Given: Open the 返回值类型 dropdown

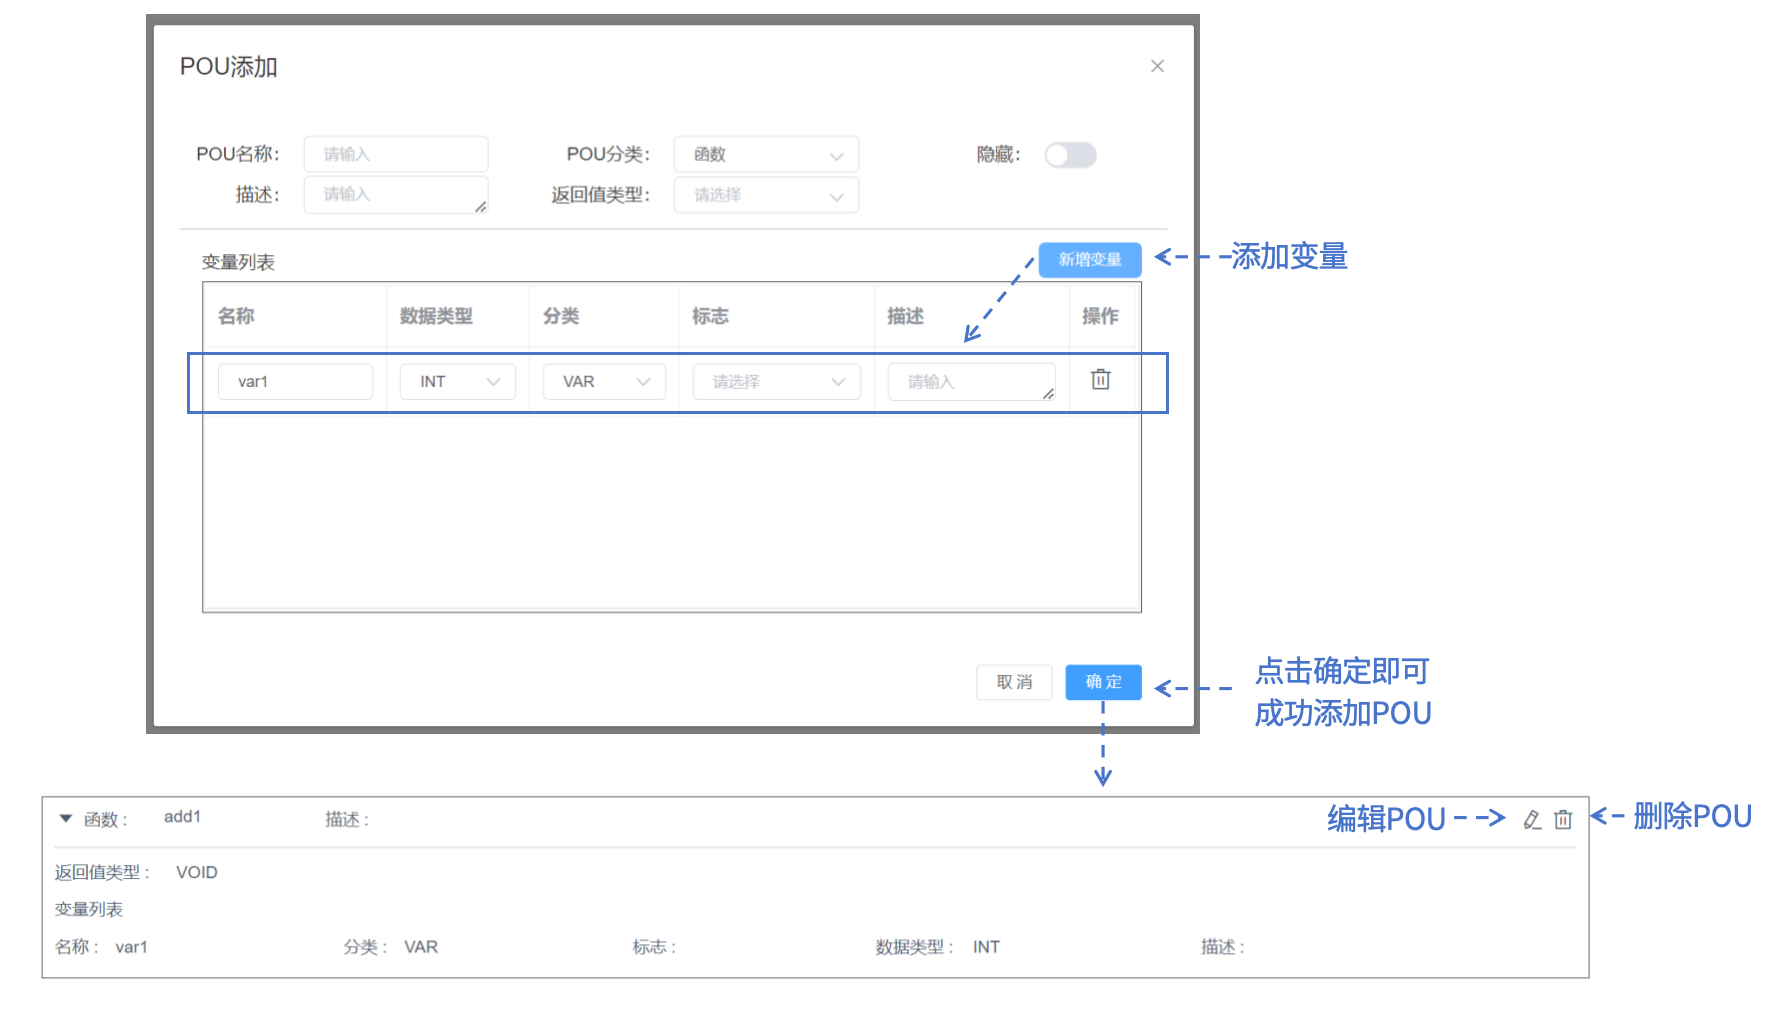Looking at the screenshot, I should point(766,195).
